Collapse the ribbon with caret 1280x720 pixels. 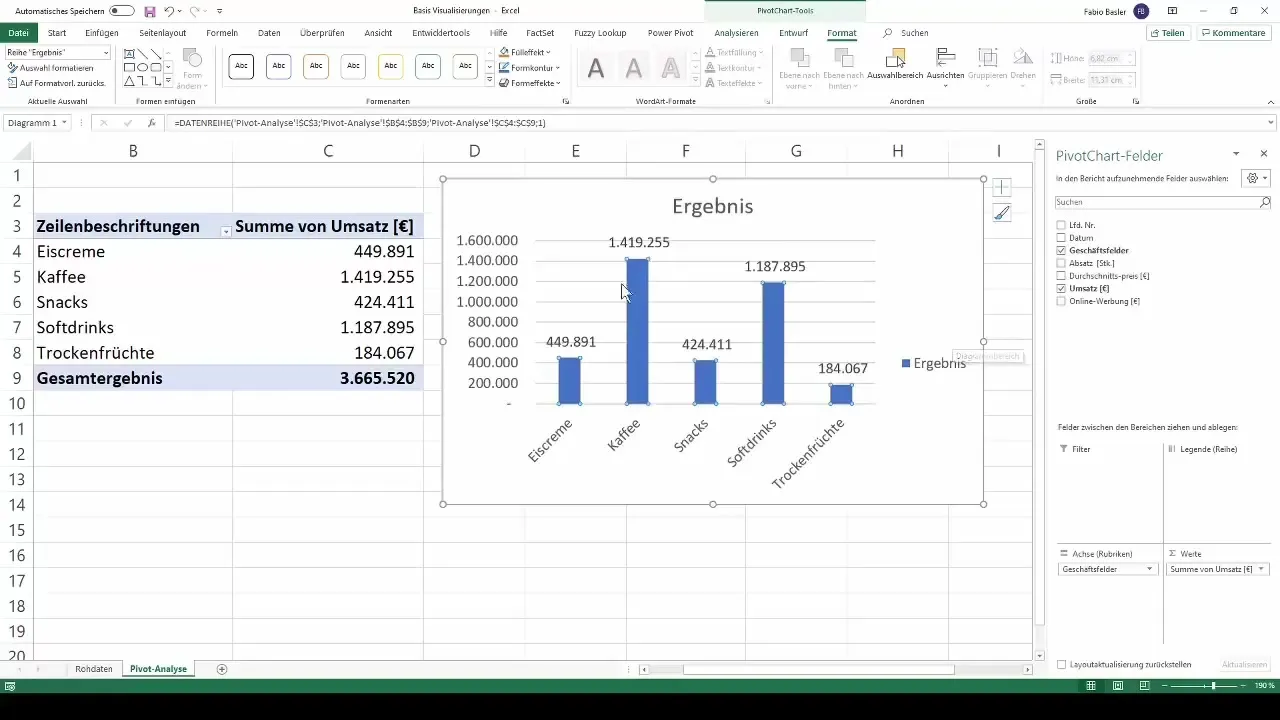coord(1272,102)
